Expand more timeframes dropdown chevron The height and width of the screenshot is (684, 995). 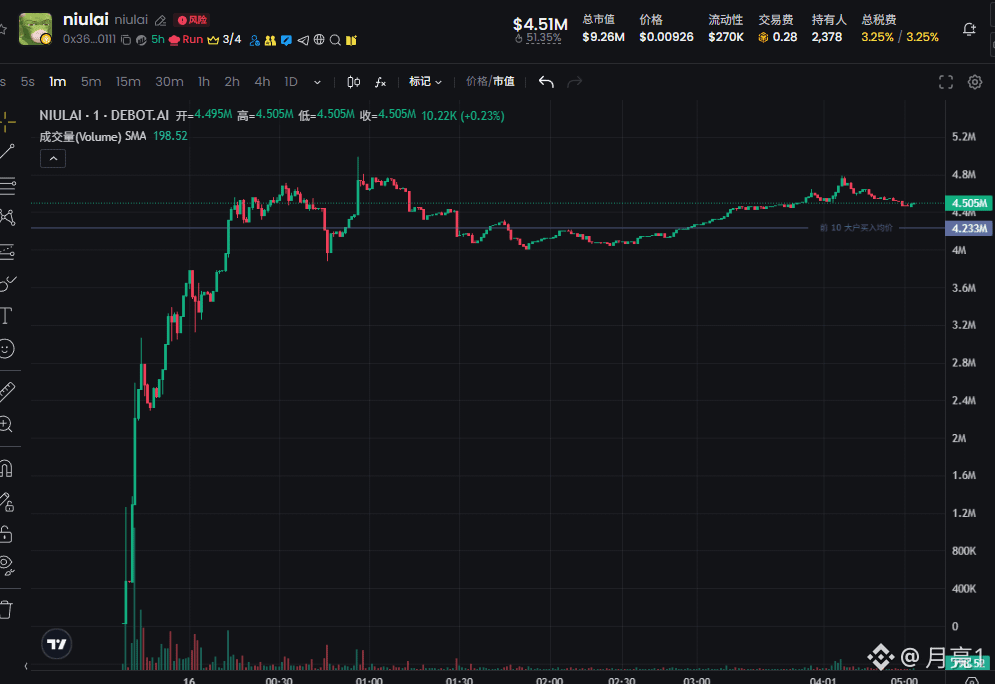pyautogui.click(x=317, y=82)
